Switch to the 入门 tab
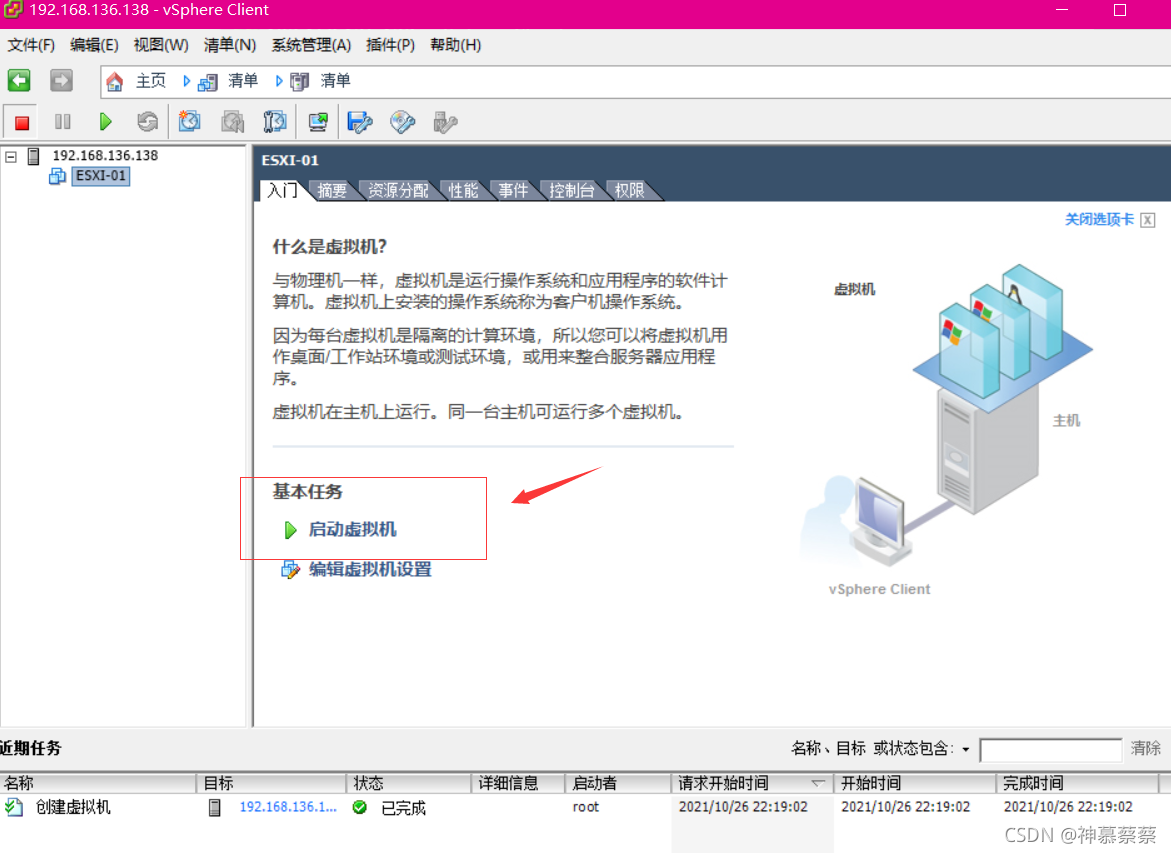This screenshot has height=853, width=1171. tap(282, 190)
